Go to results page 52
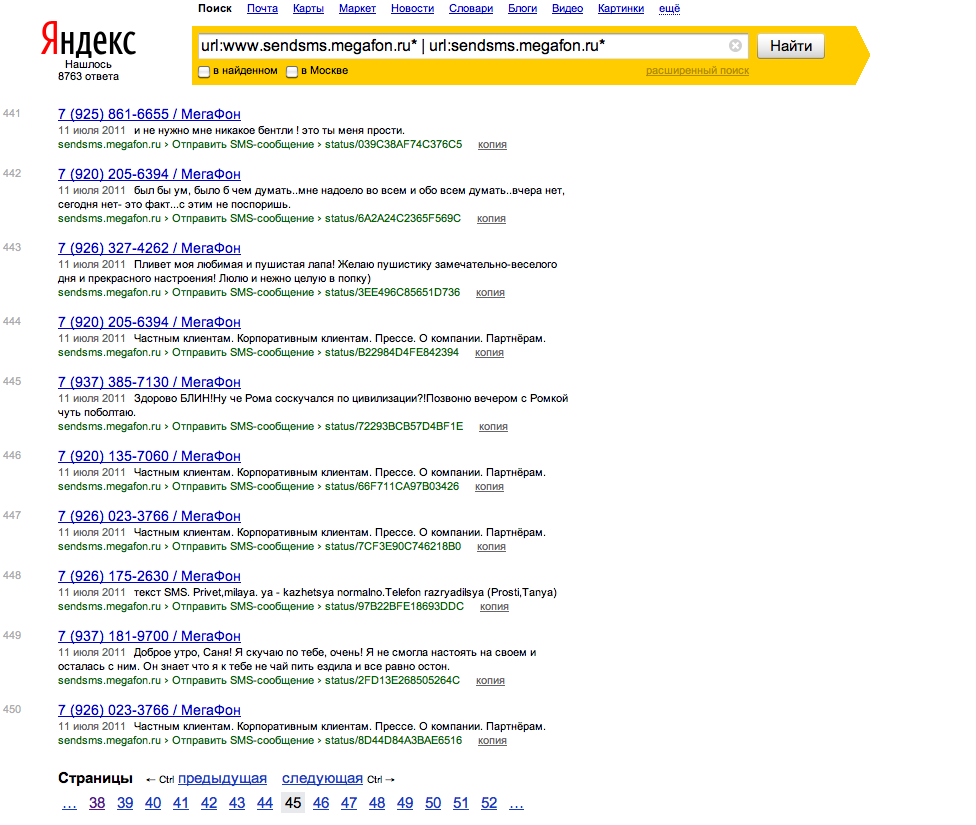Screen dimensions: 976x825 (x=489, y=803)
